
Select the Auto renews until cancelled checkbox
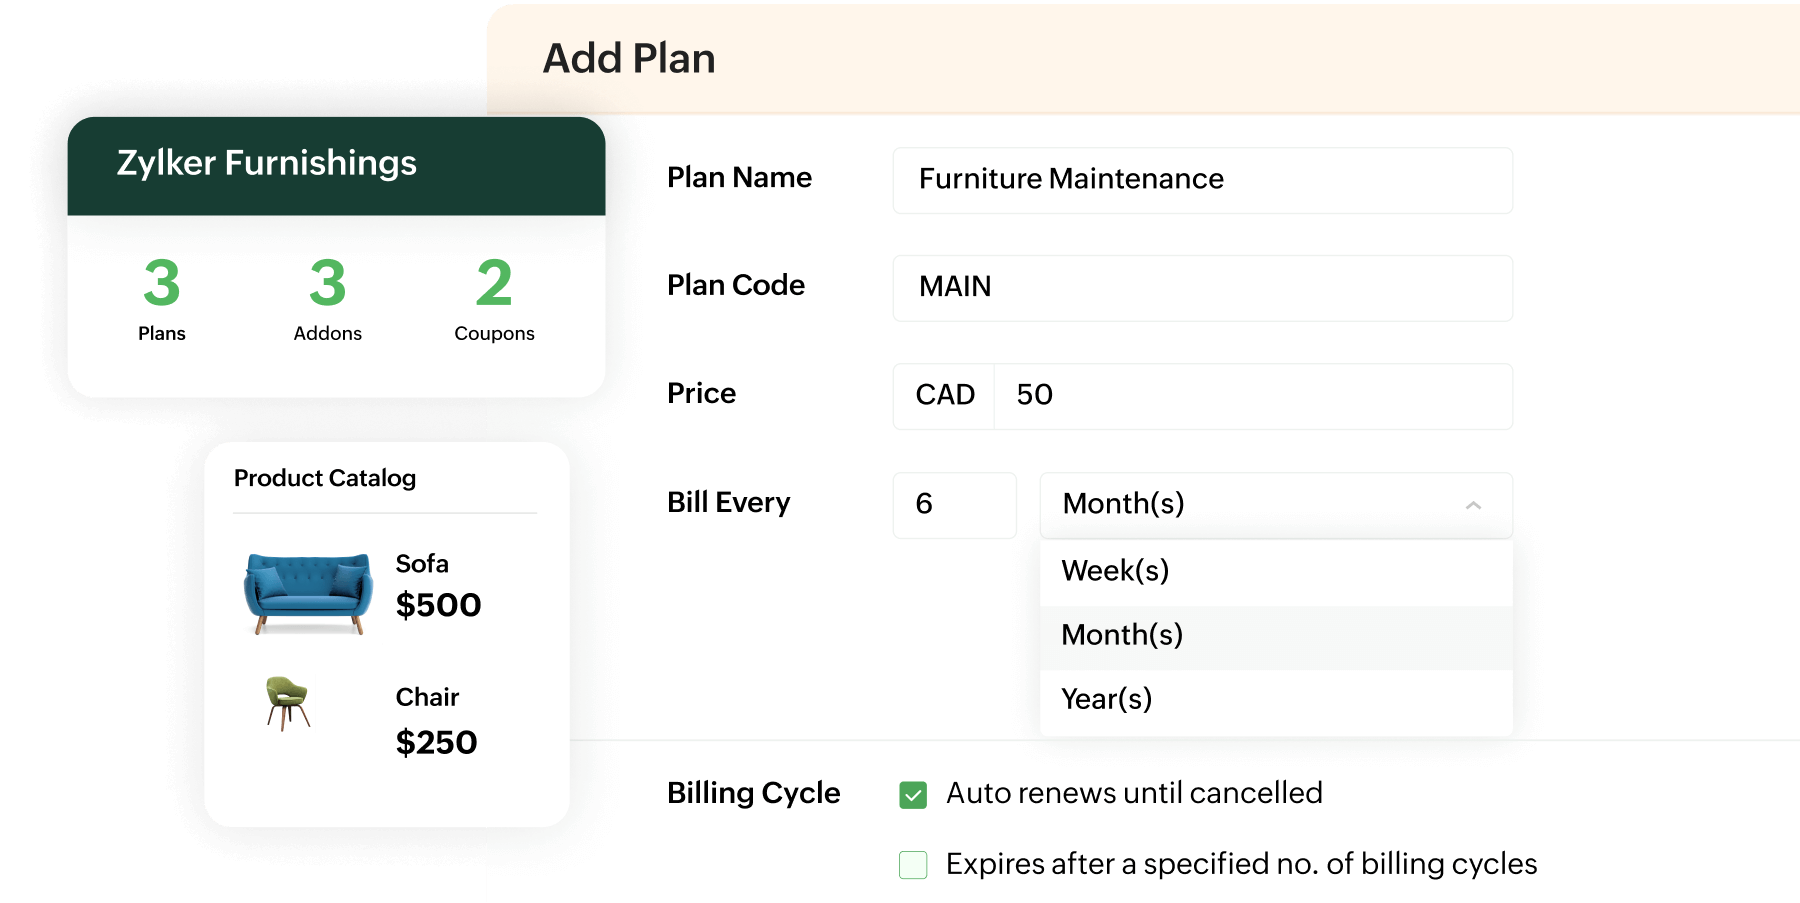coord(913,793)
